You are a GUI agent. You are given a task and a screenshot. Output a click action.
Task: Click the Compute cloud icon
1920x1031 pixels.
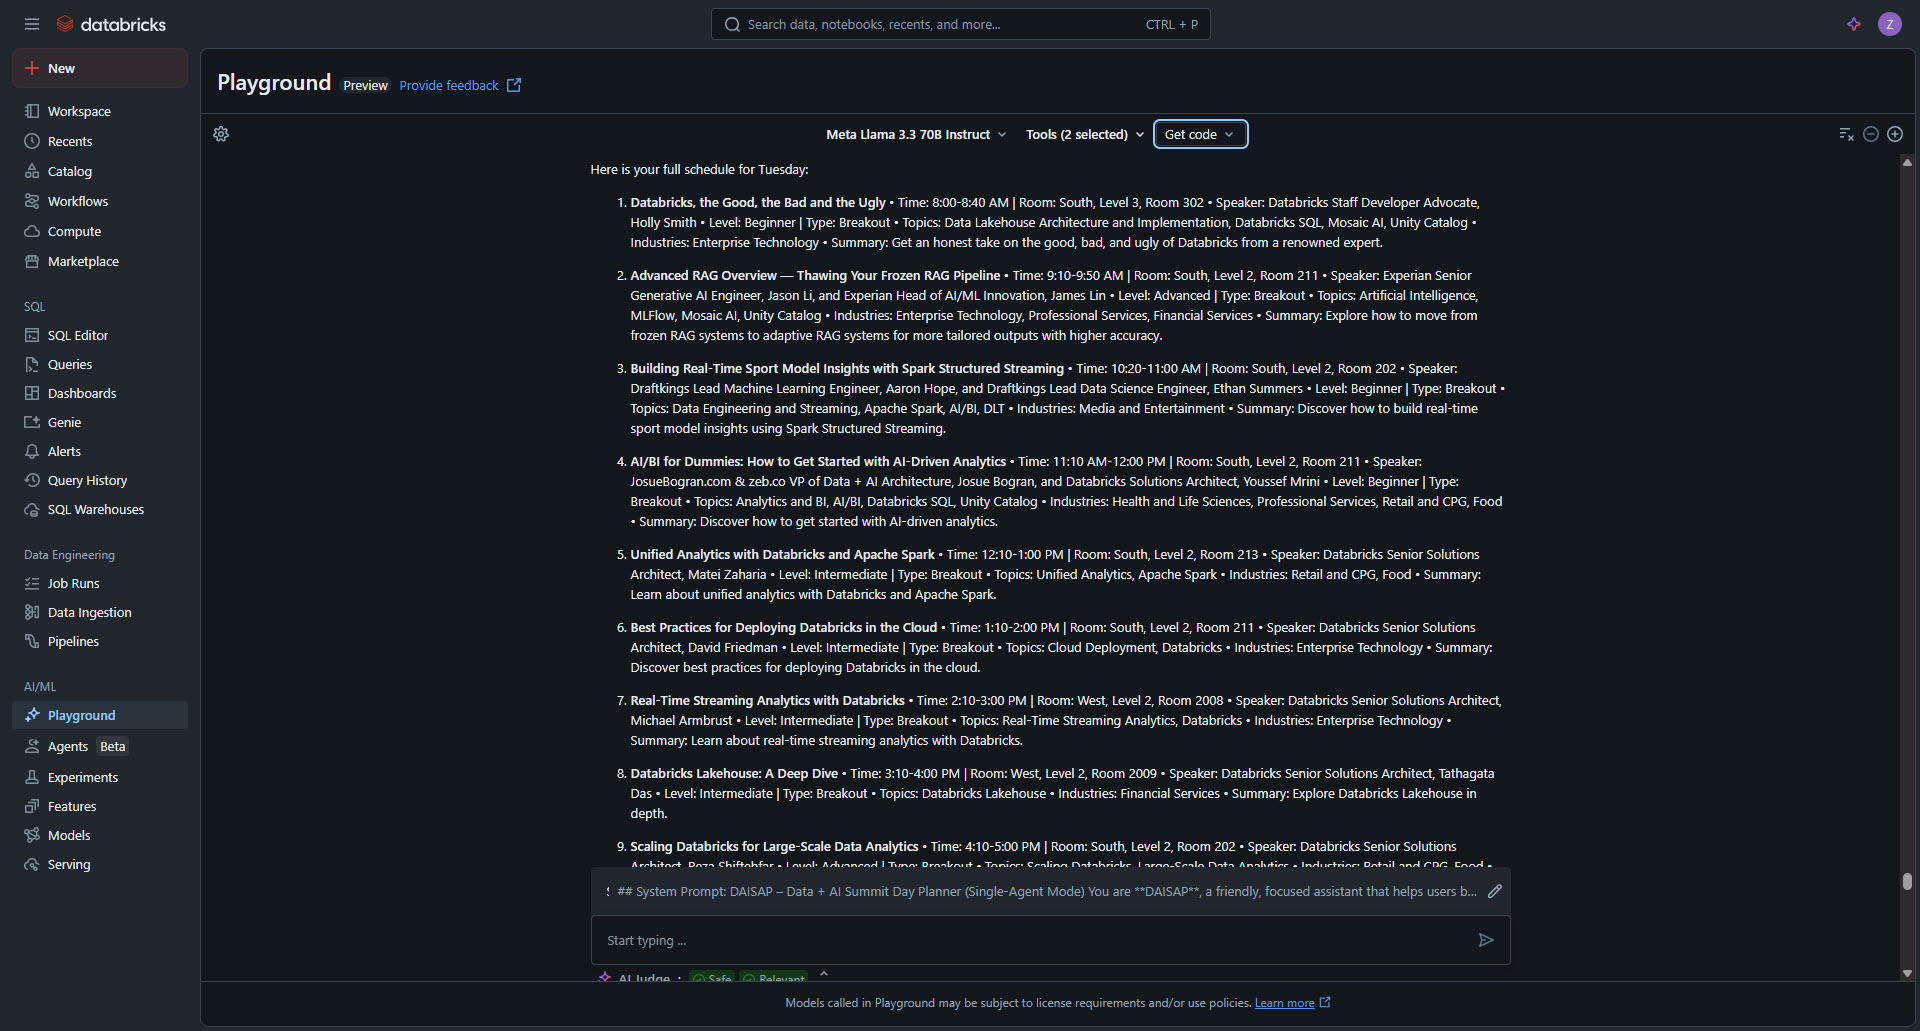(x=32, y=231)
